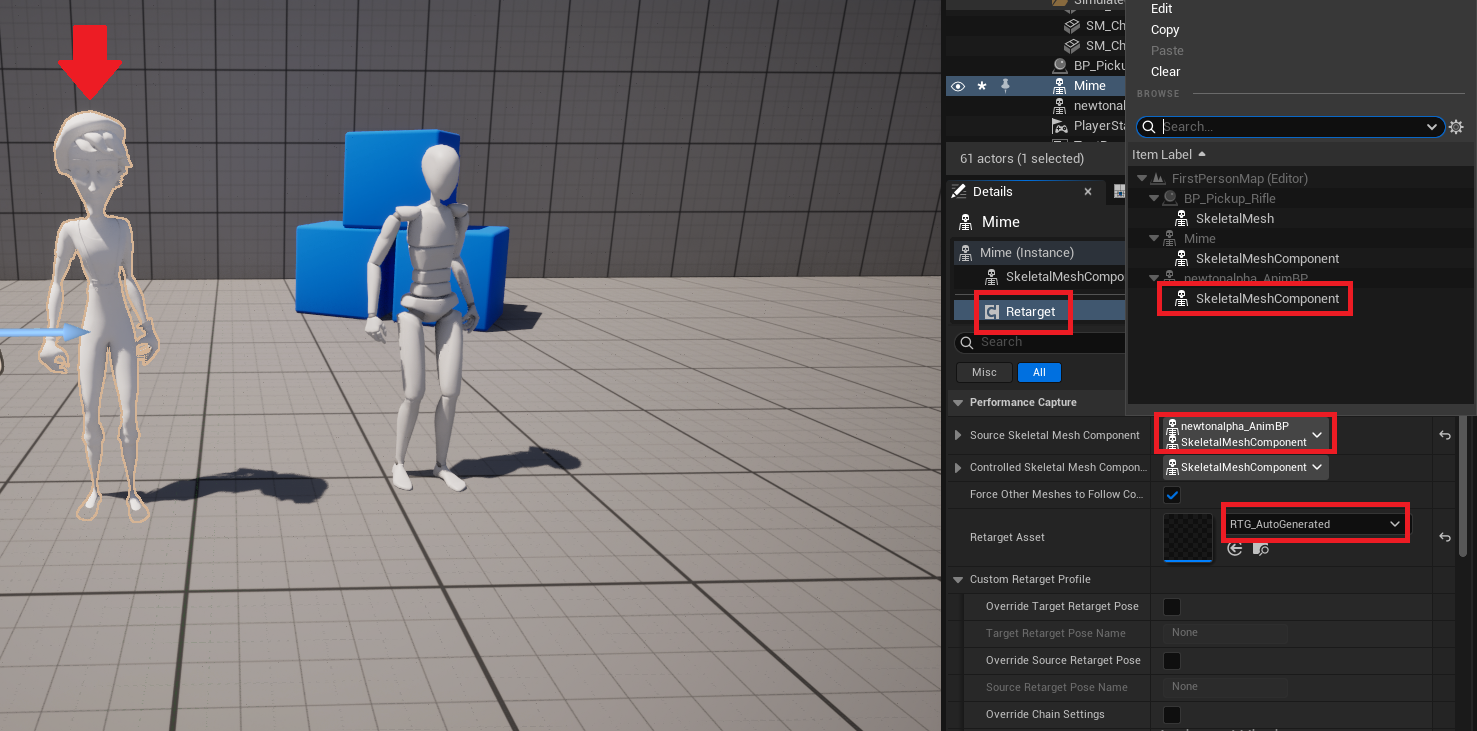Viewport: 1477px width, 731px height.
Task: Click the Retarget component C icon
Action: click(991, 312)
